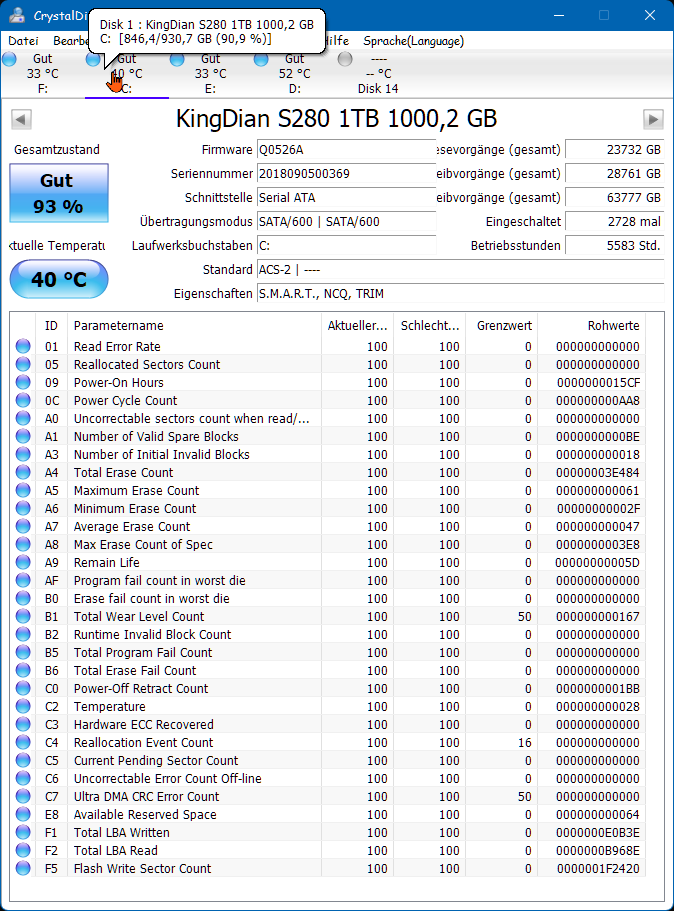Click status icon for Ultra DMA CRC Error Count

point(23,797)
